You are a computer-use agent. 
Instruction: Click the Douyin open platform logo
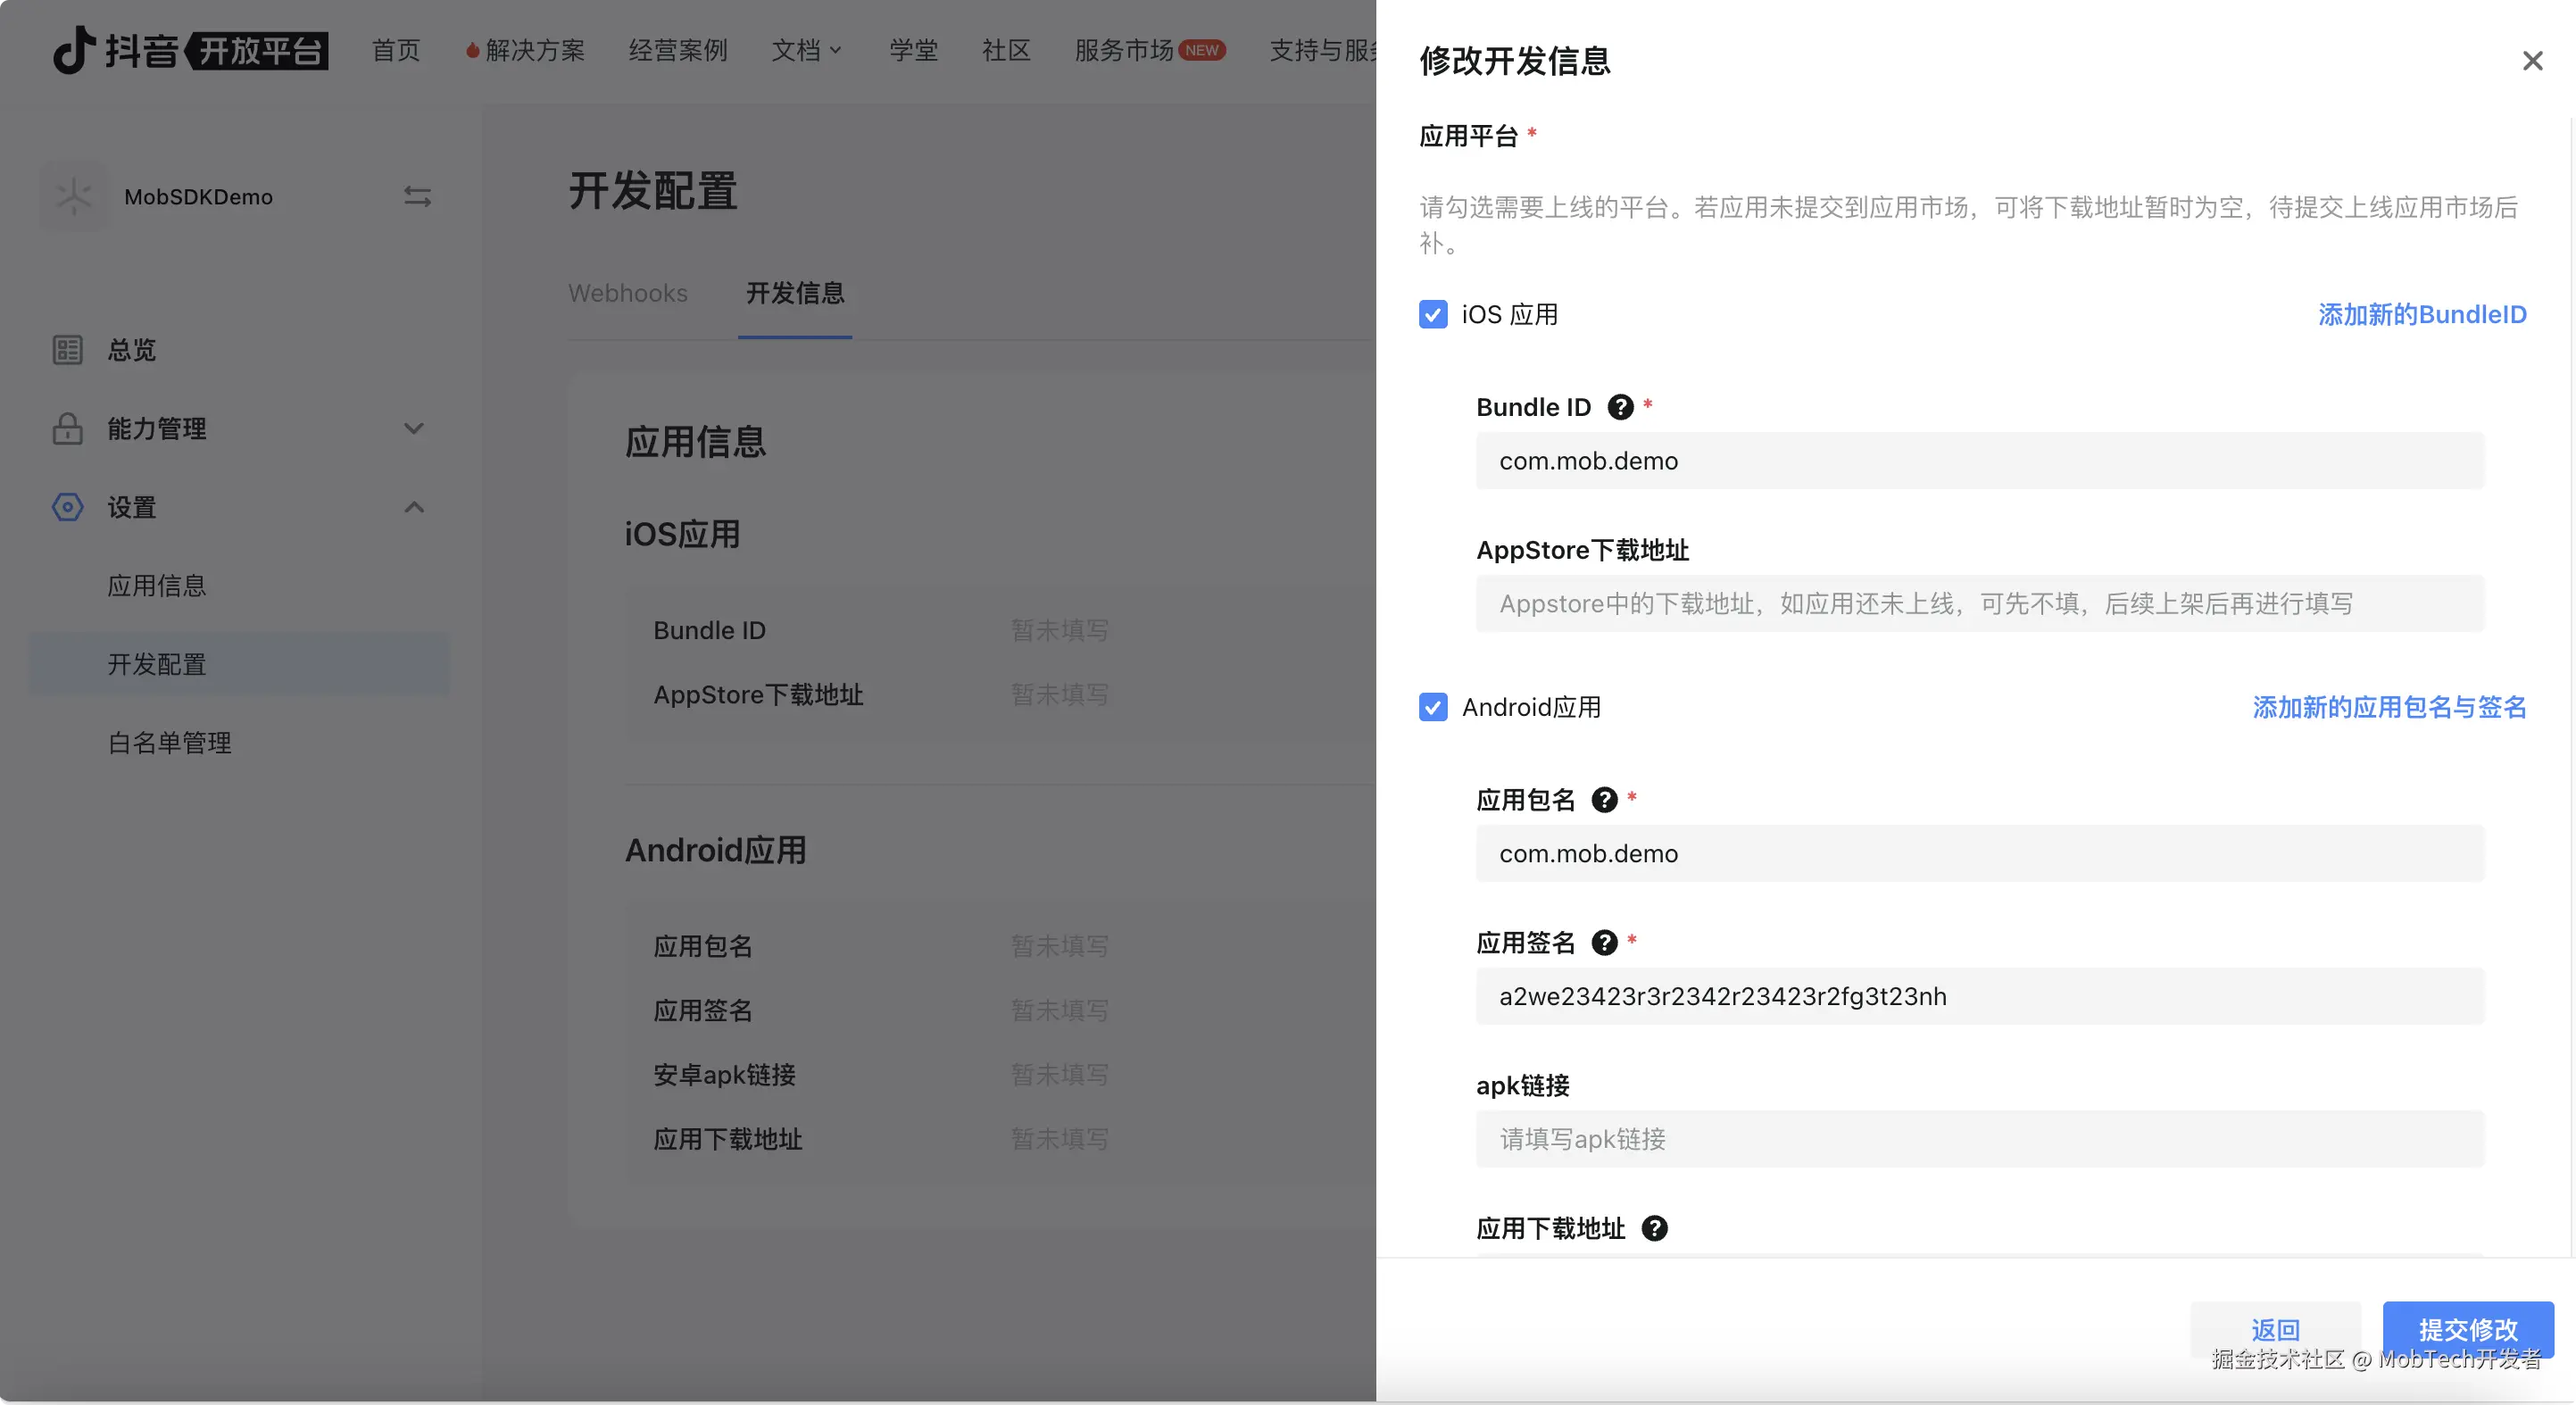(190, 50)
